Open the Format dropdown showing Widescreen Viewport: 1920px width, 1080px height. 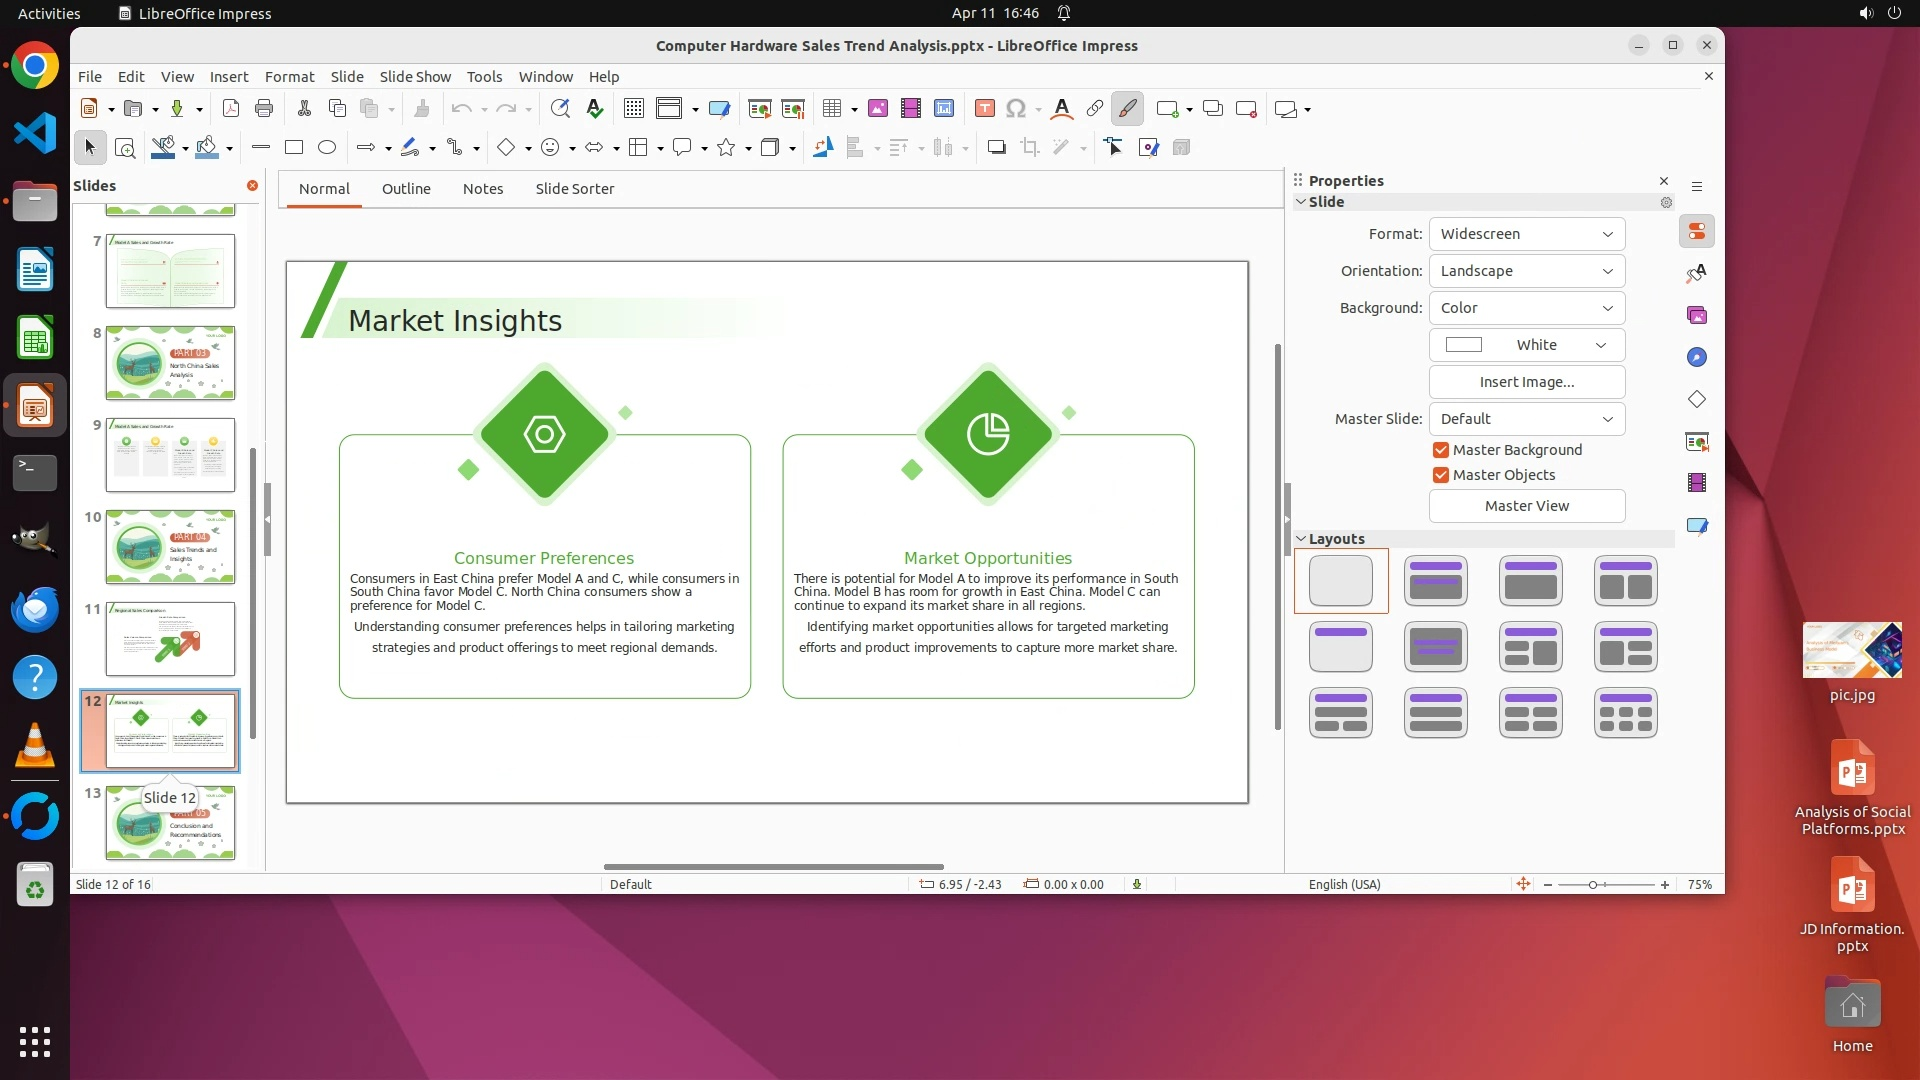[x=1526, y=234]
